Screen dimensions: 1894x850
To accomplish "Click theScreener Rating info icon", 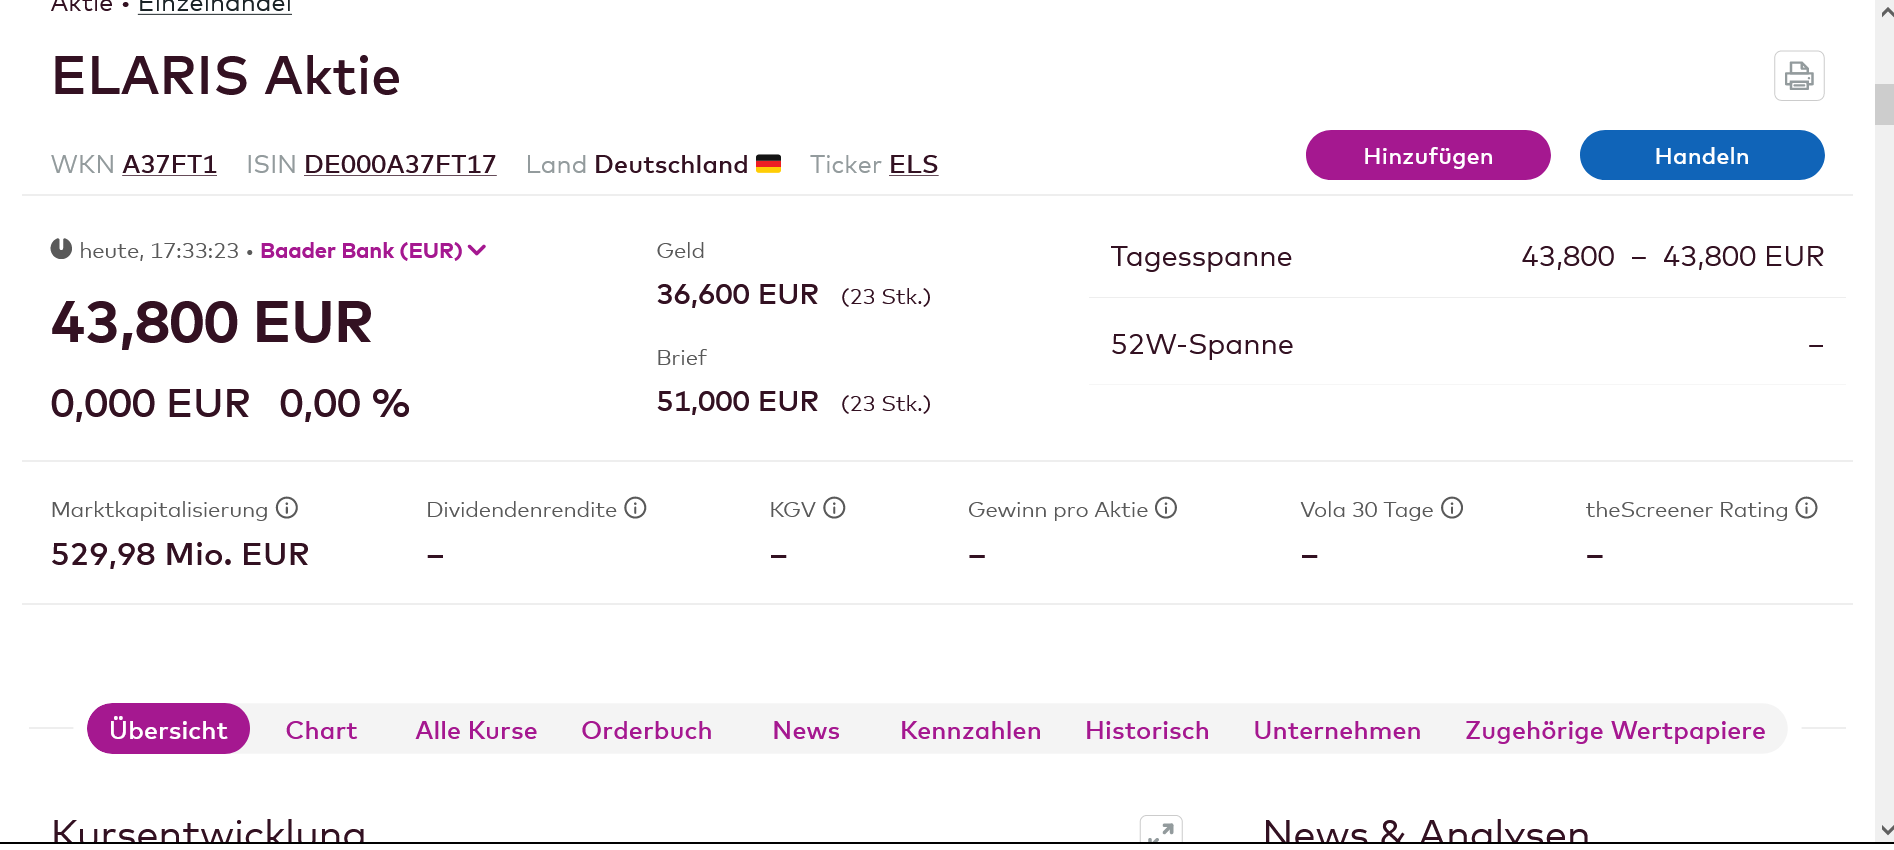I will tap(1806, 508).
